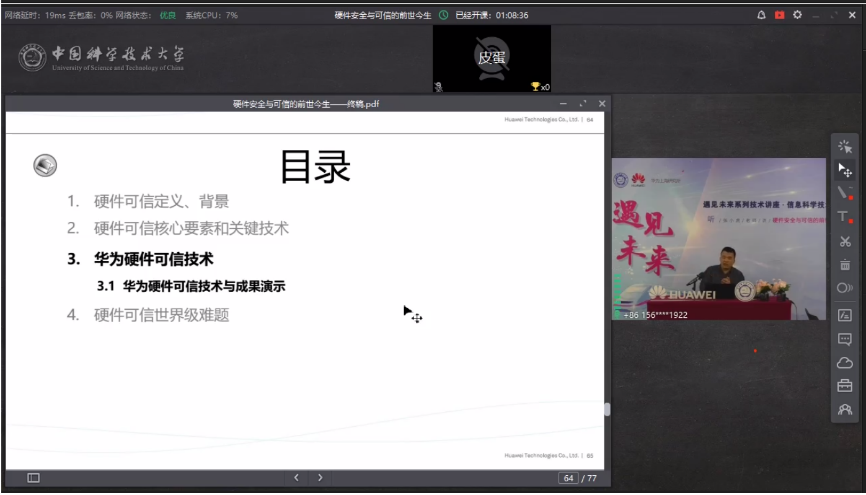Image resolution: width=866 pixels, height=495 pixels.
Task: Select the laser pointer tool
Action: [x=844, y=146]
